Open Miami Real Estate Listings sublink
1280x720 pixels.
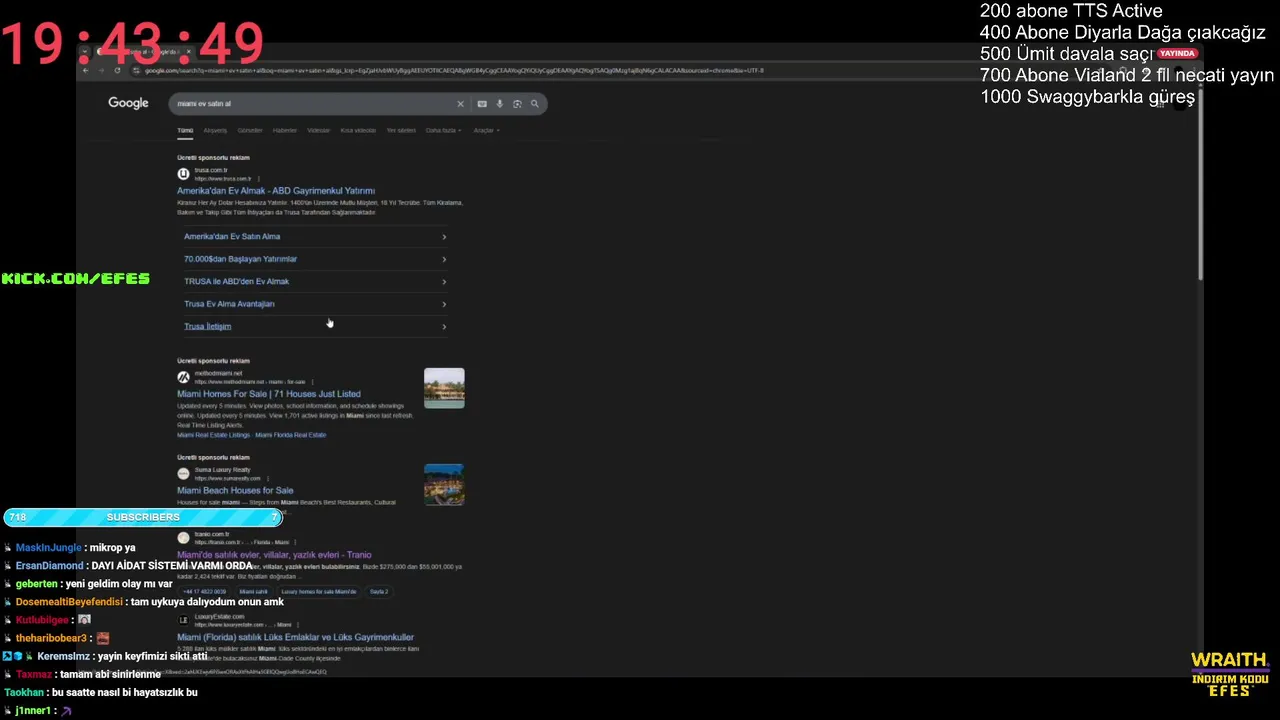pyautogui.click(x=213, y=435)
